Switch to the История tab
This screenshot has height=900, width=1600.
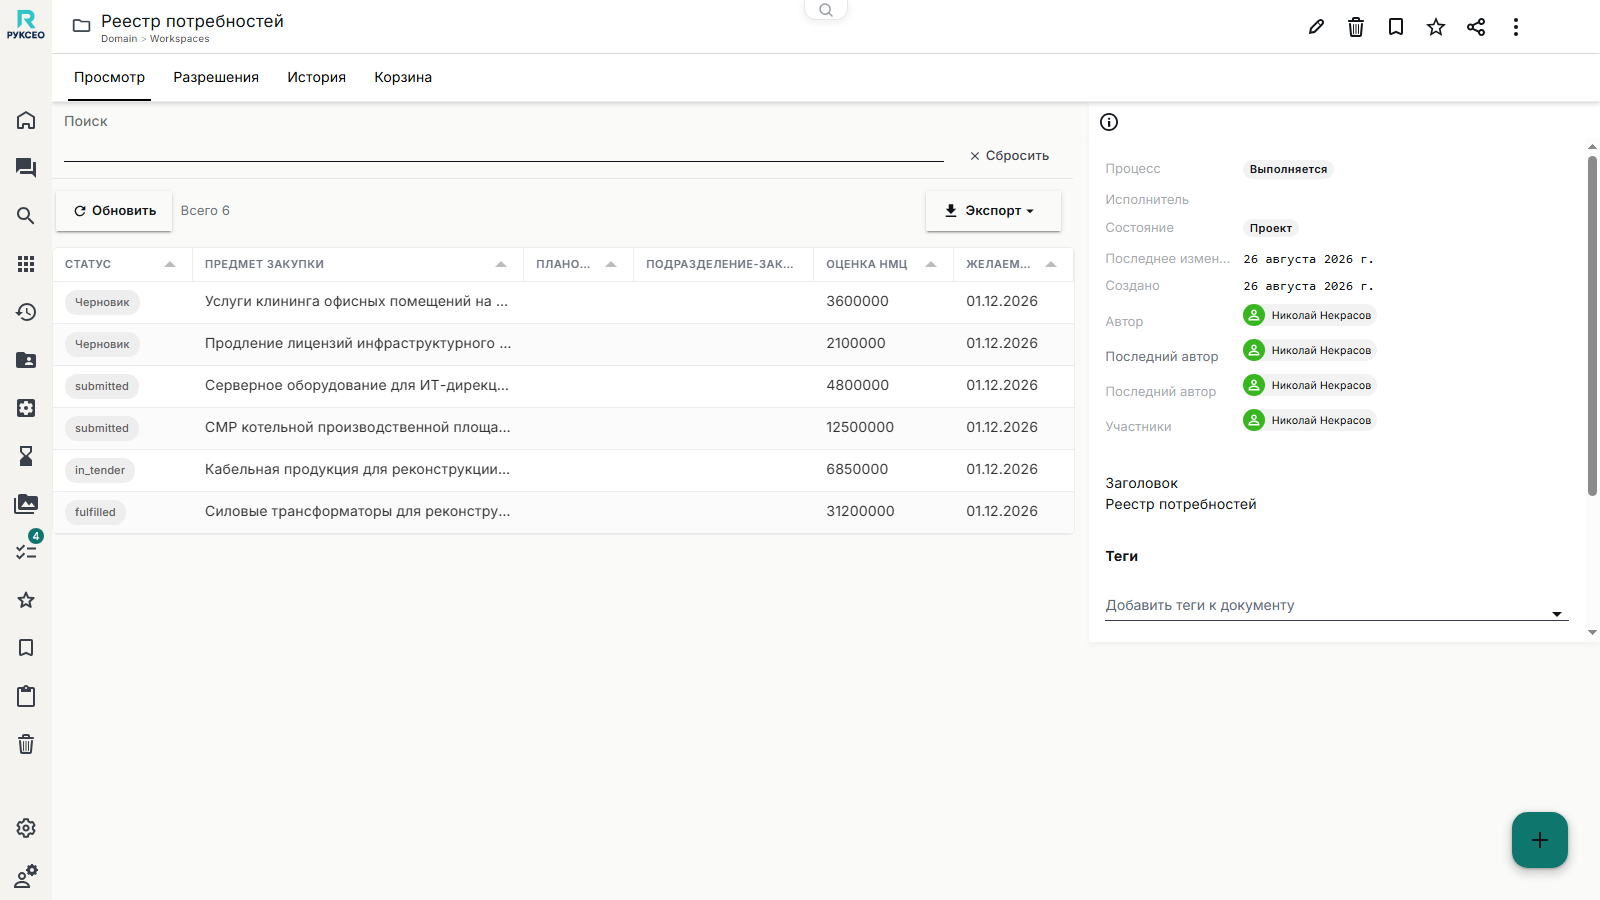(316, 77)
